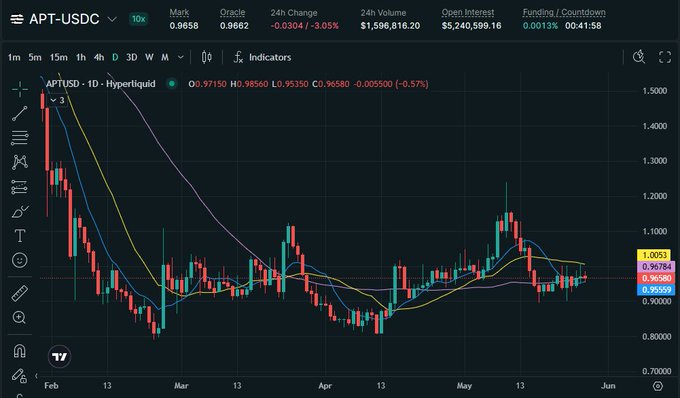The height and width of the screenshot is (398, 680).
Task: Expand more timeframe options chevron
Action: tap(181, 57)
